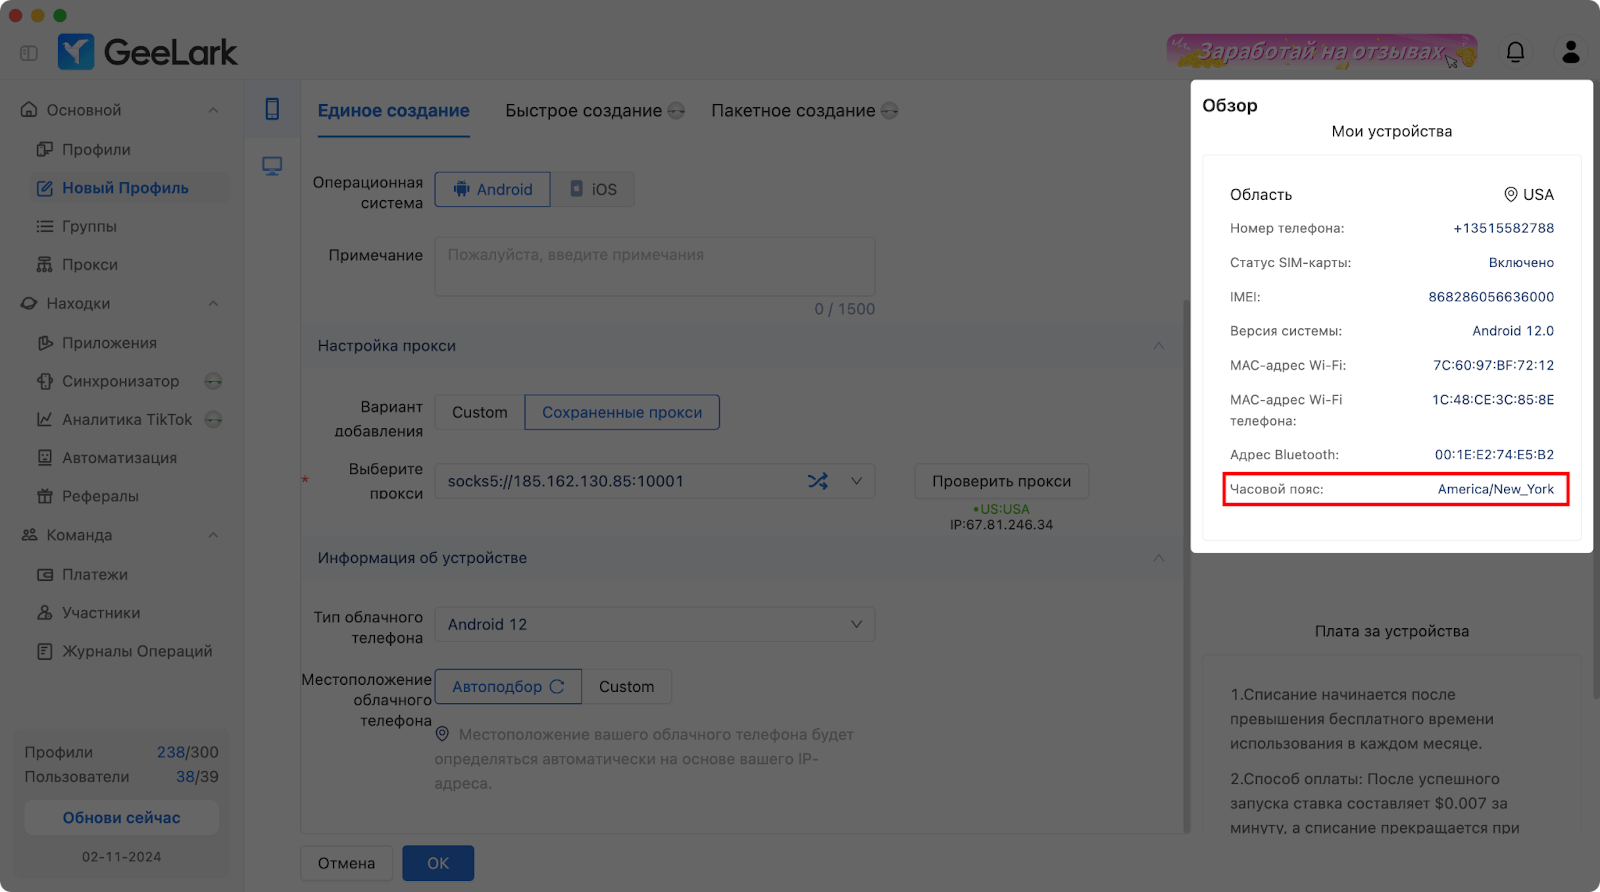Screen dimensions: 1600x892
Task: Click the IMEI value 868286056636000
Action: (1491, 297)
